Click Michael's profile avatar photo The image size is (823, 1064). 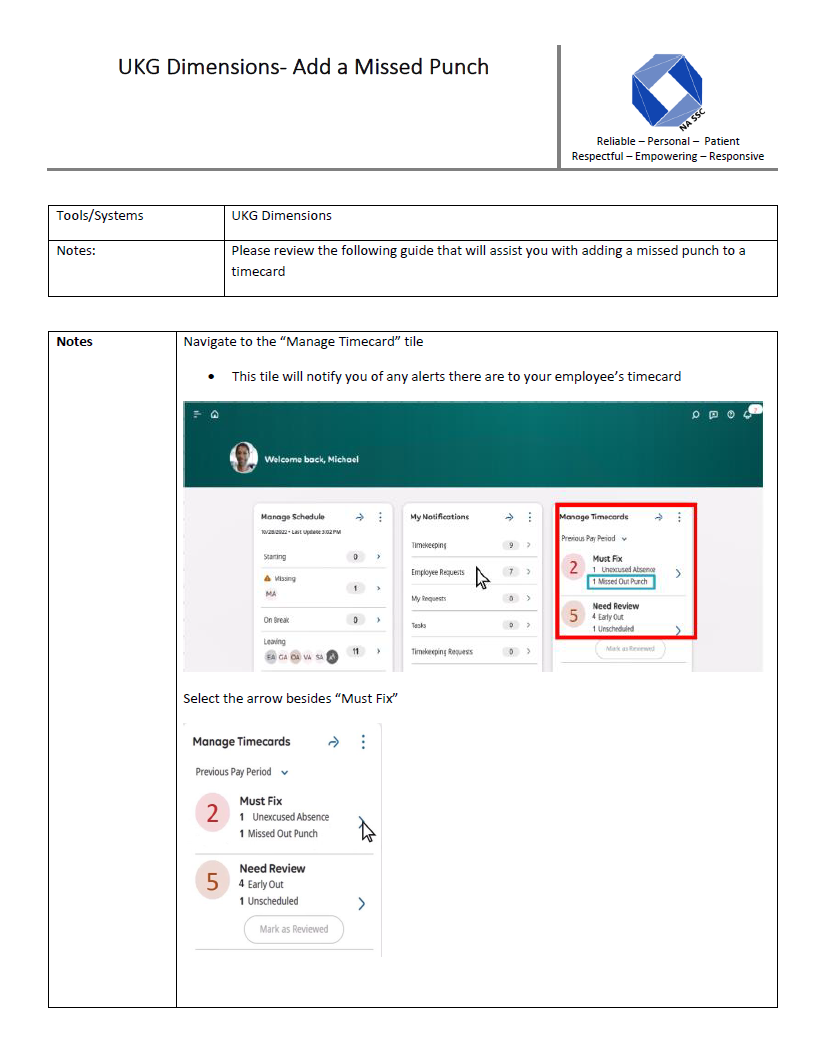click(x=244, y=459)
